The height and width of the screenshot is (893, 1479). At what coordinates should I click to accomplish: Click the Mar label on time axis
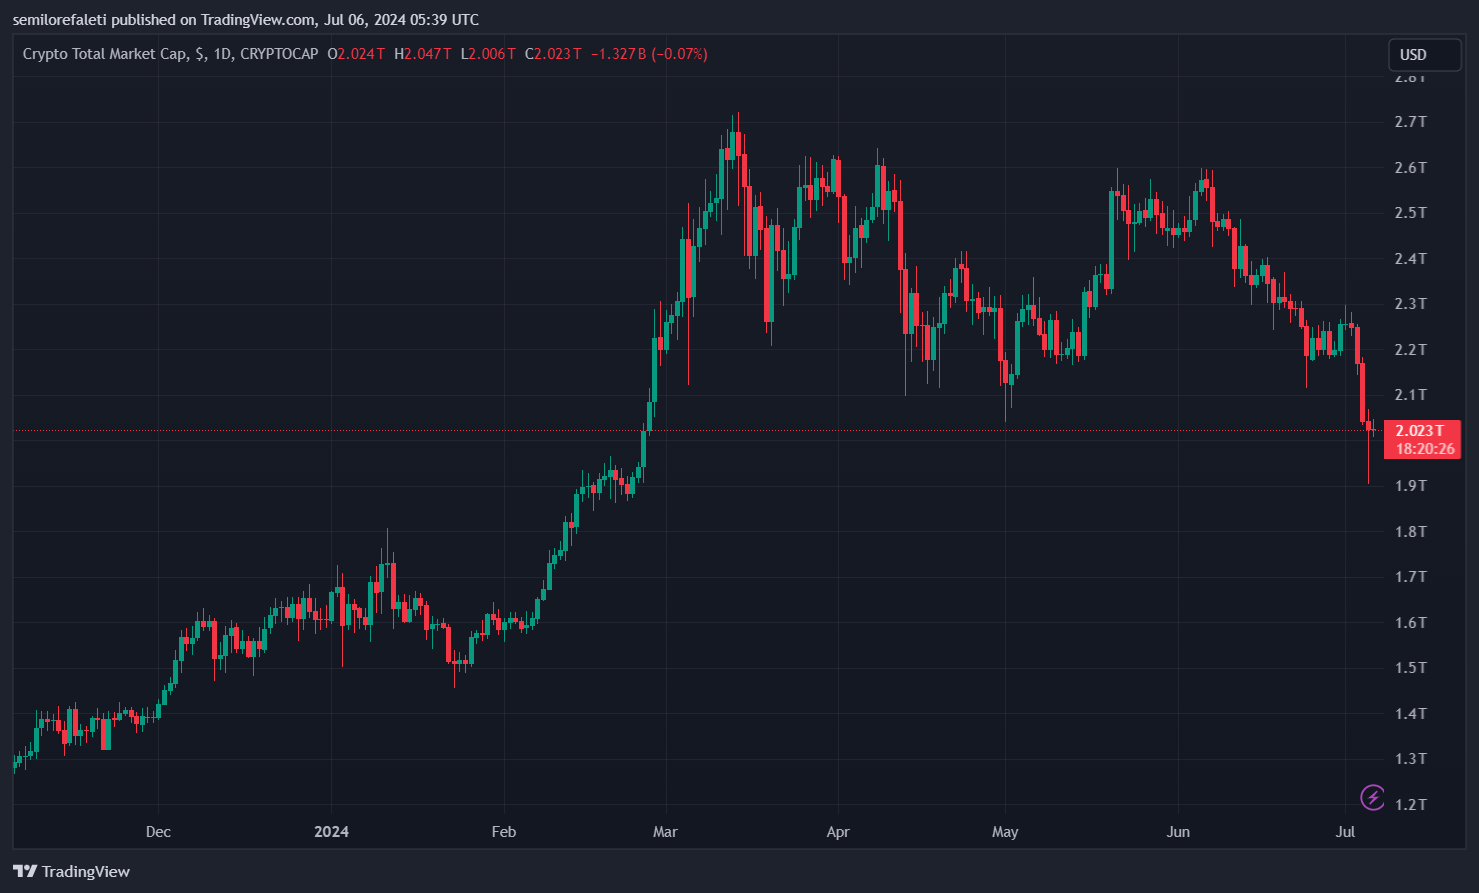(665, 832)
